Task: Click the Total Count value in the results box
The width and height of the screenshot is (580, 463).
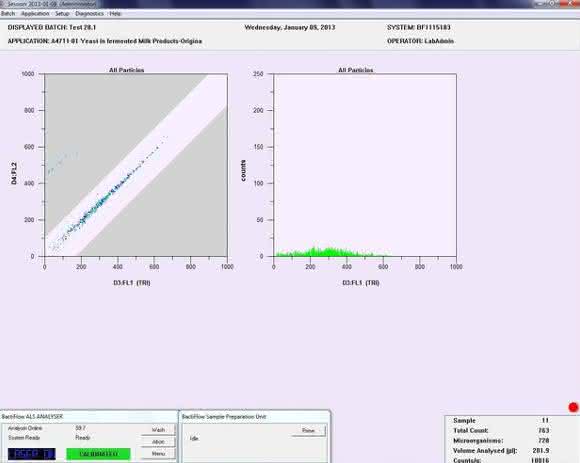Action: [x=544, y=430]
